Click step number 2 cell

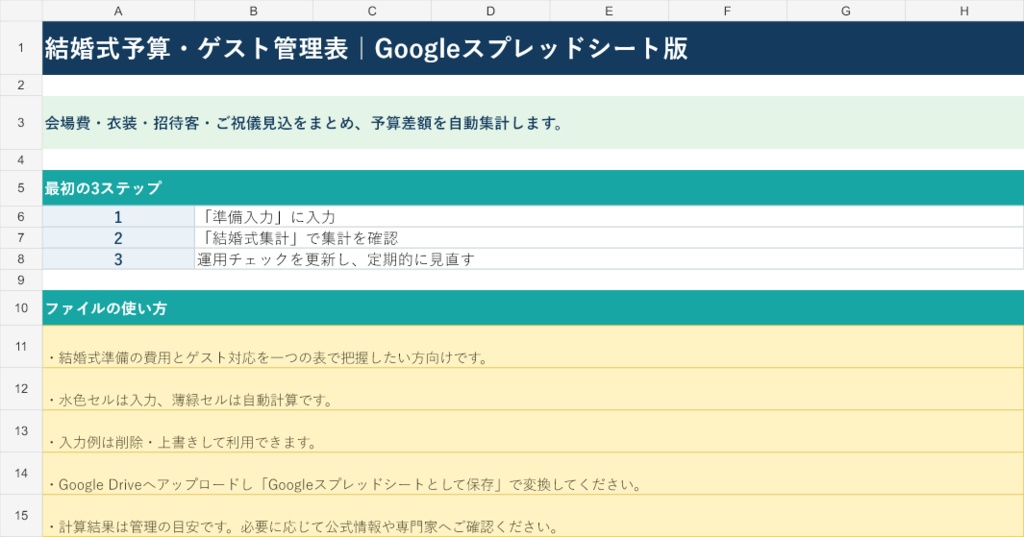tap(118, 238)
